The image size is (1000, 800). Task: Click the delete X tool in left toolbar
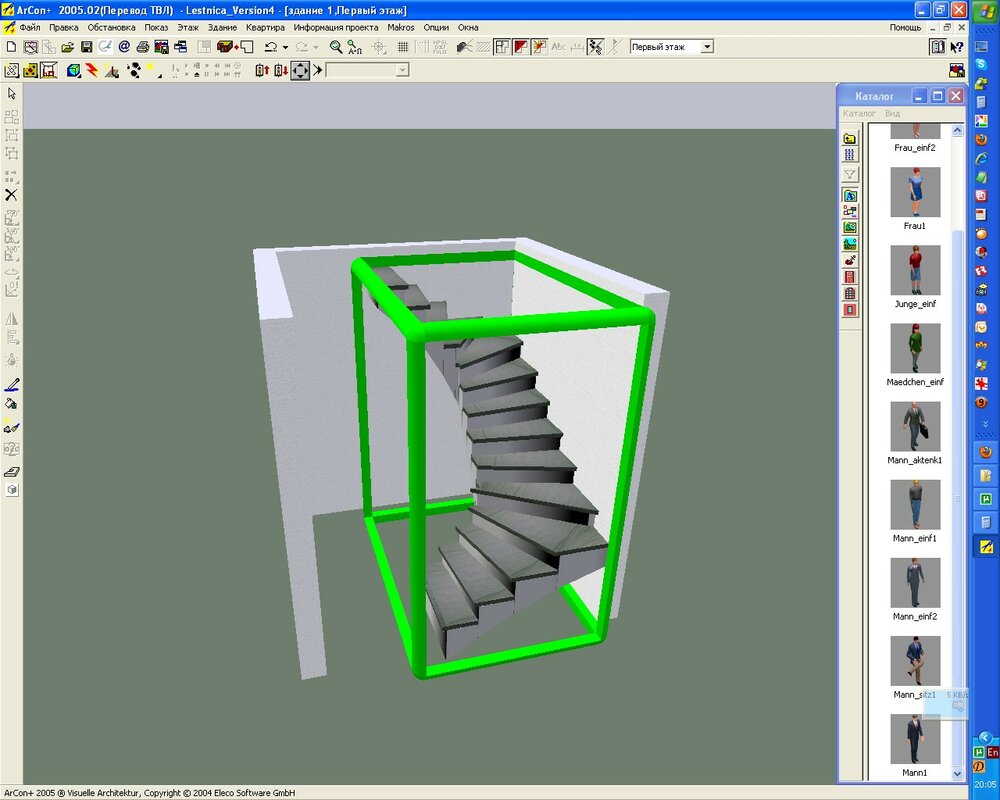12,195
